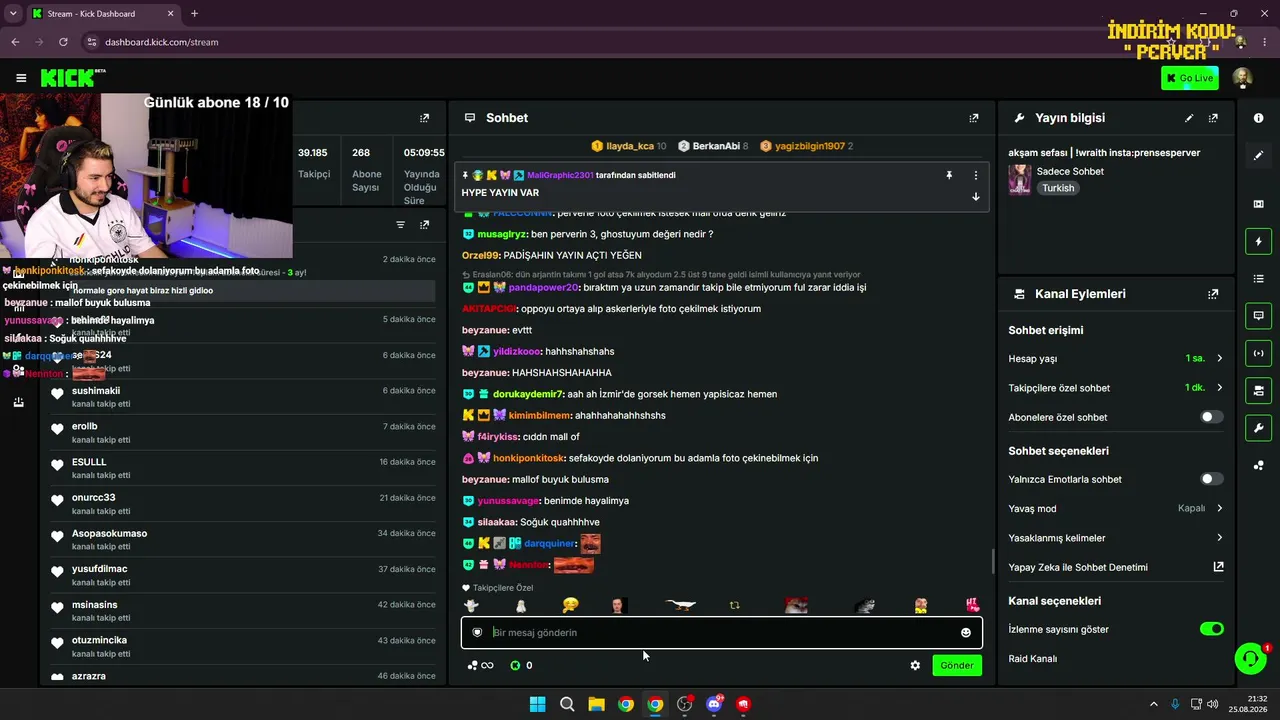Click the three-dots cluster sidebar icon
The image size is (1280, 720).
tap(1258, 465)
